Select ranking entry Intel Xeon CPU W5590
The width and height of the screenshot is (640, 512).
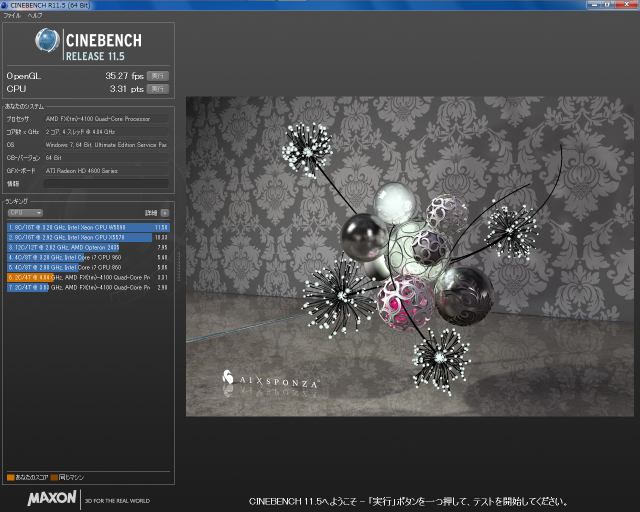tap(88, 227)
